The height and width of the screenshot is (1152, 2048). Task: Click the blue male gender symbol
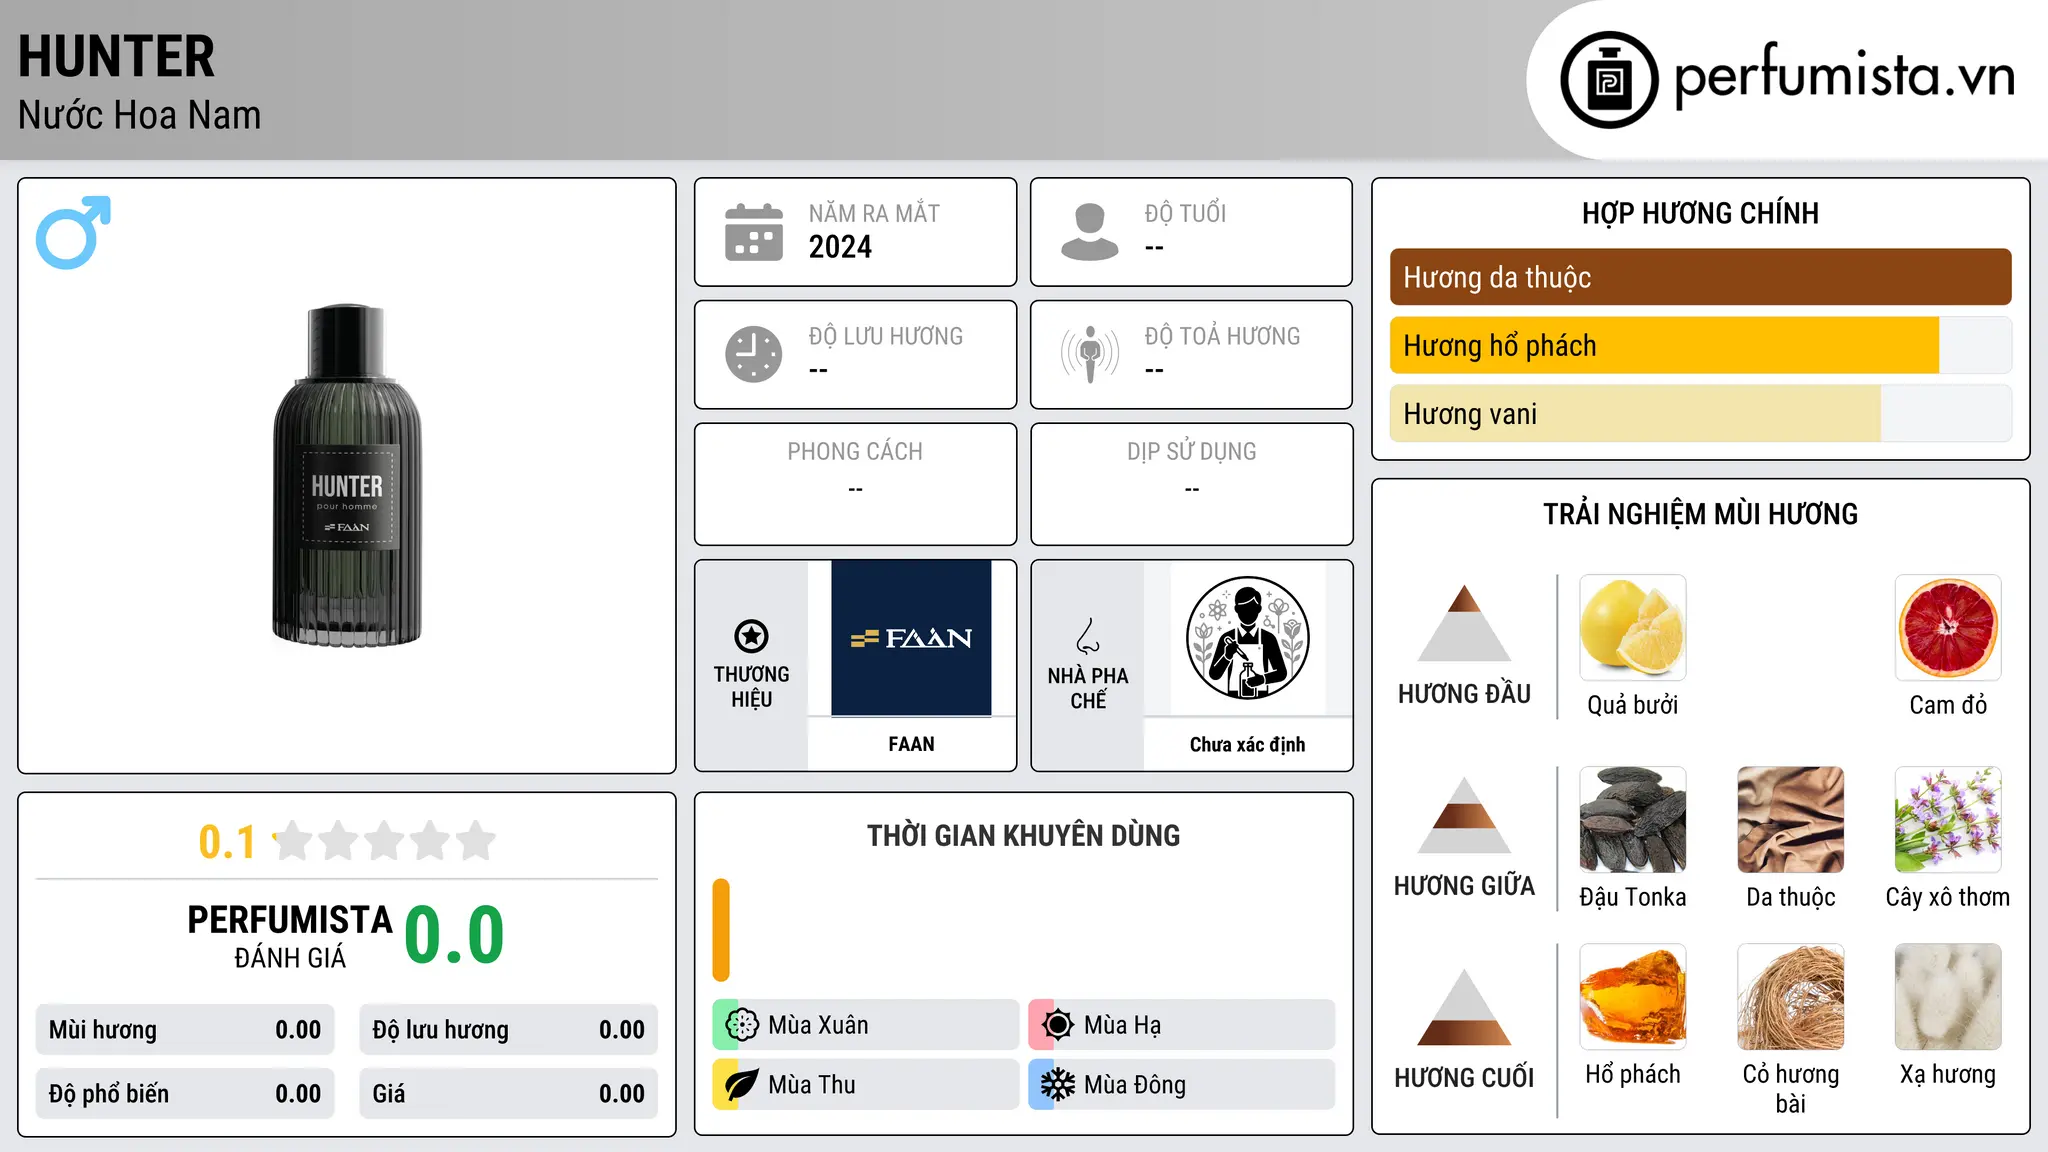73,232
